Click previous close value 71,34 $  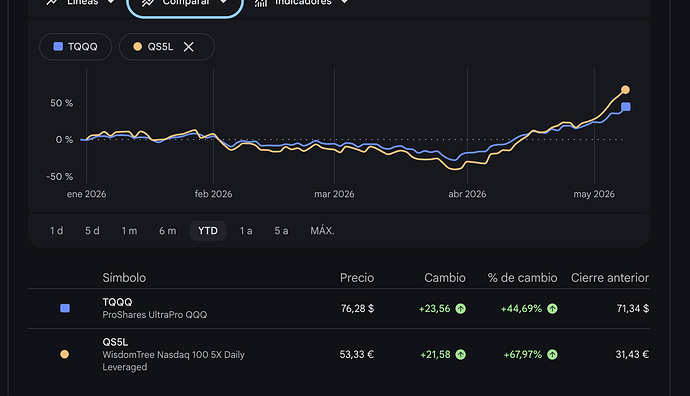tap(633, 308)
